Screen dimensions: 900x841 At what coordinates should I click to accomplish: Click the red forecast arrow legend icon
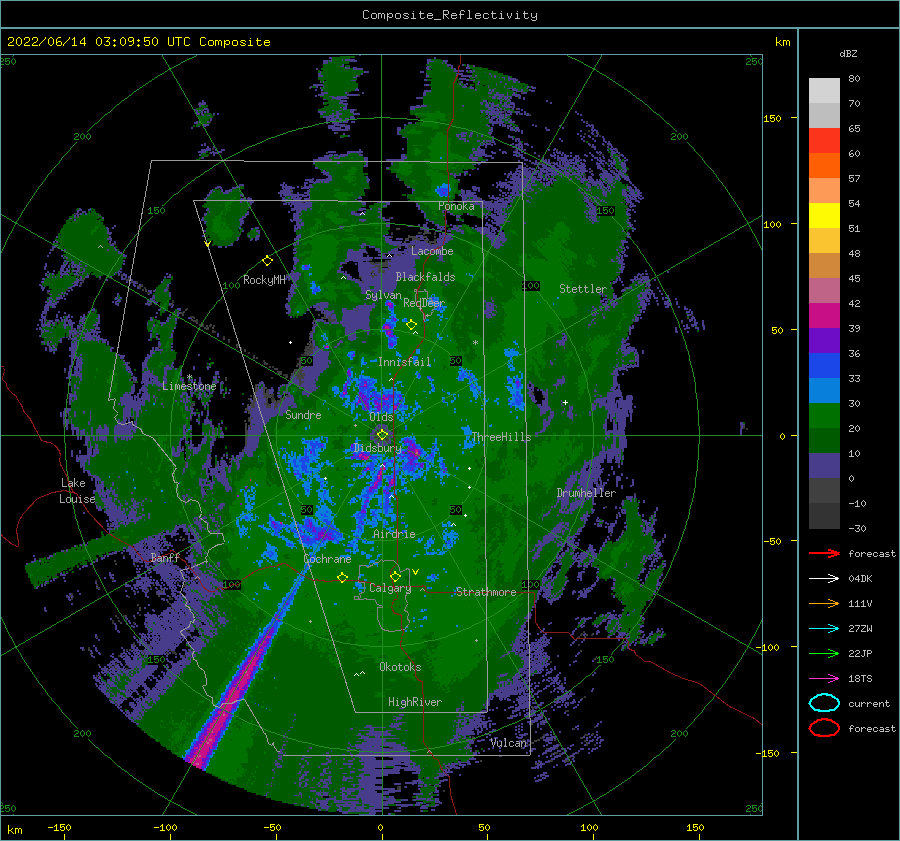coord(824,553)
